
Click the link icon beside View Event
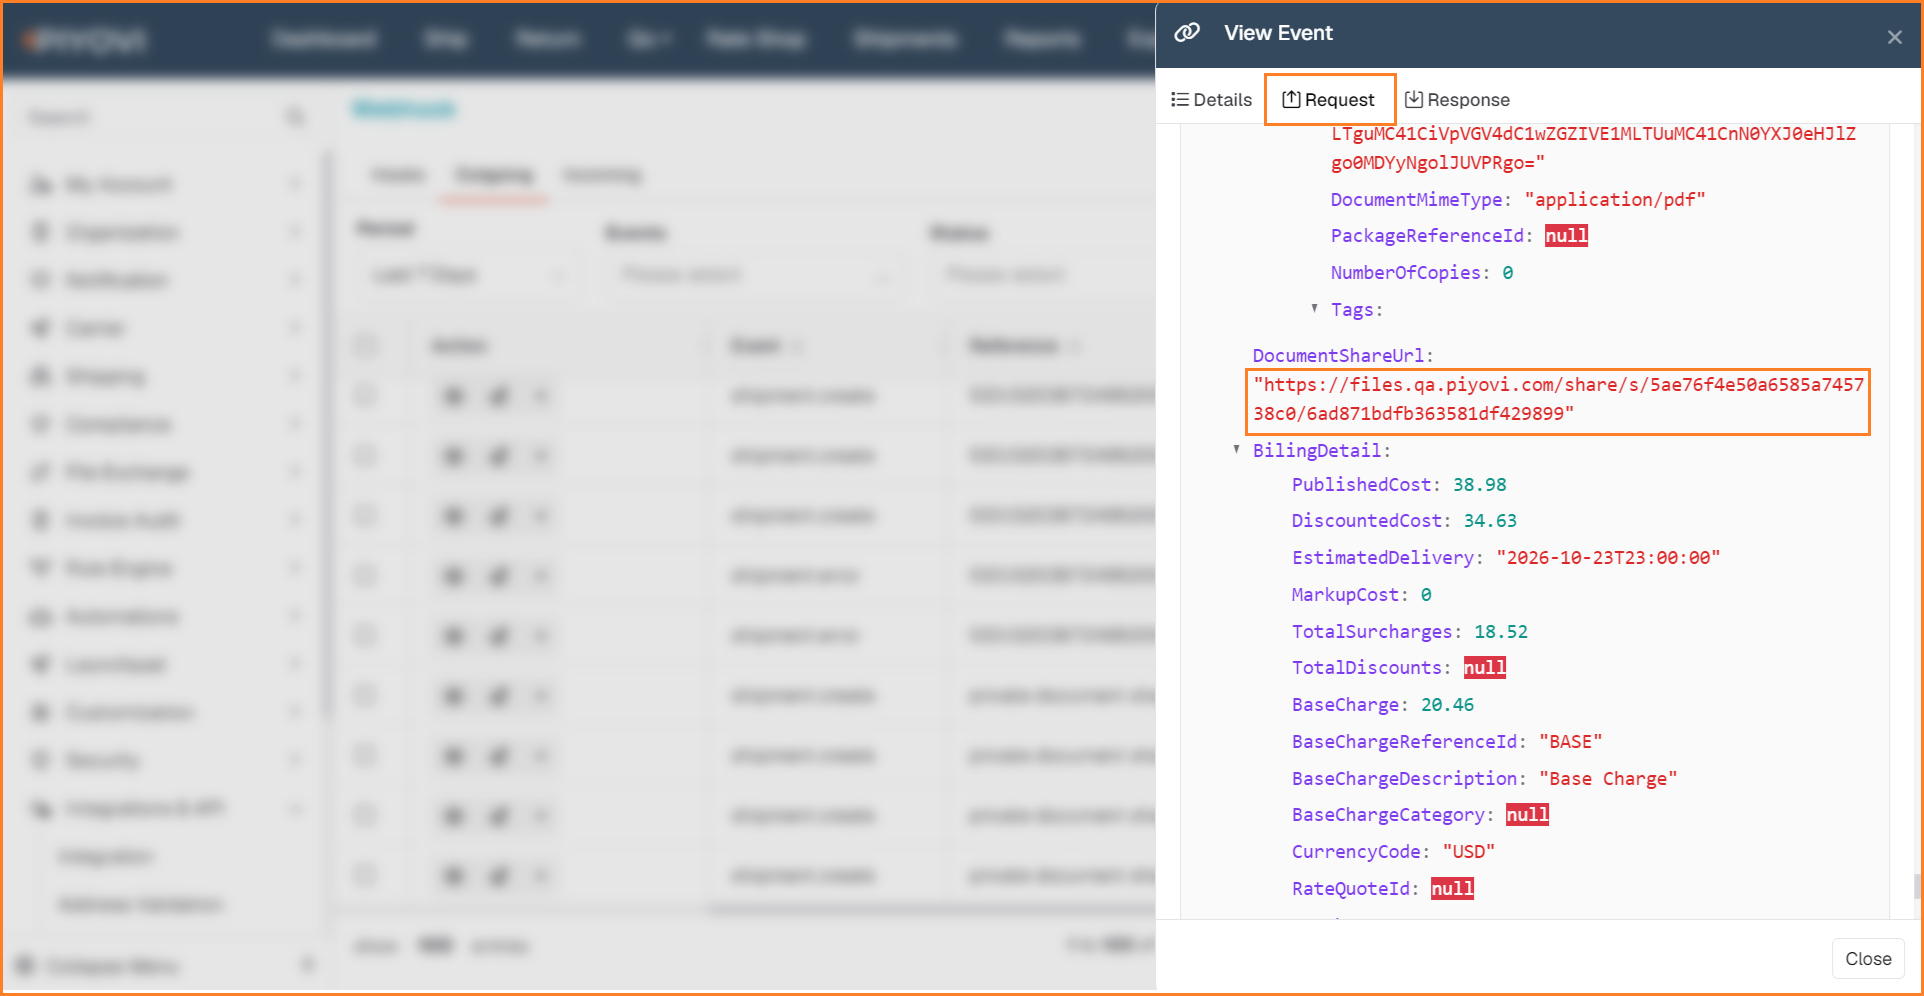coord(1187,33)
